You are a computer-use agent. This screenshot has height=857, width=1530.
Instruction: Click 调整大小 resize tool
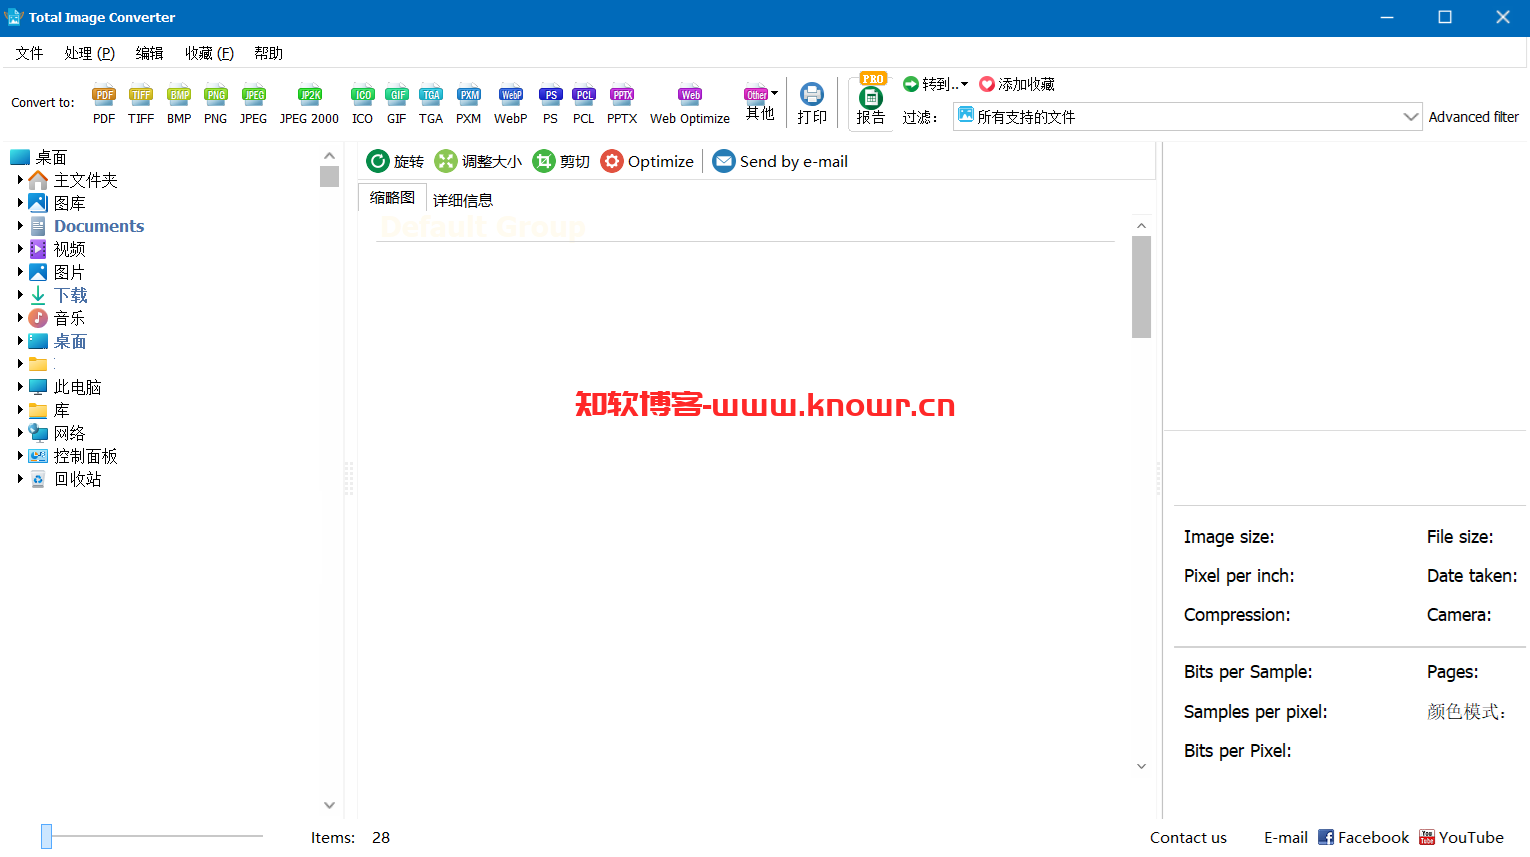478,161
